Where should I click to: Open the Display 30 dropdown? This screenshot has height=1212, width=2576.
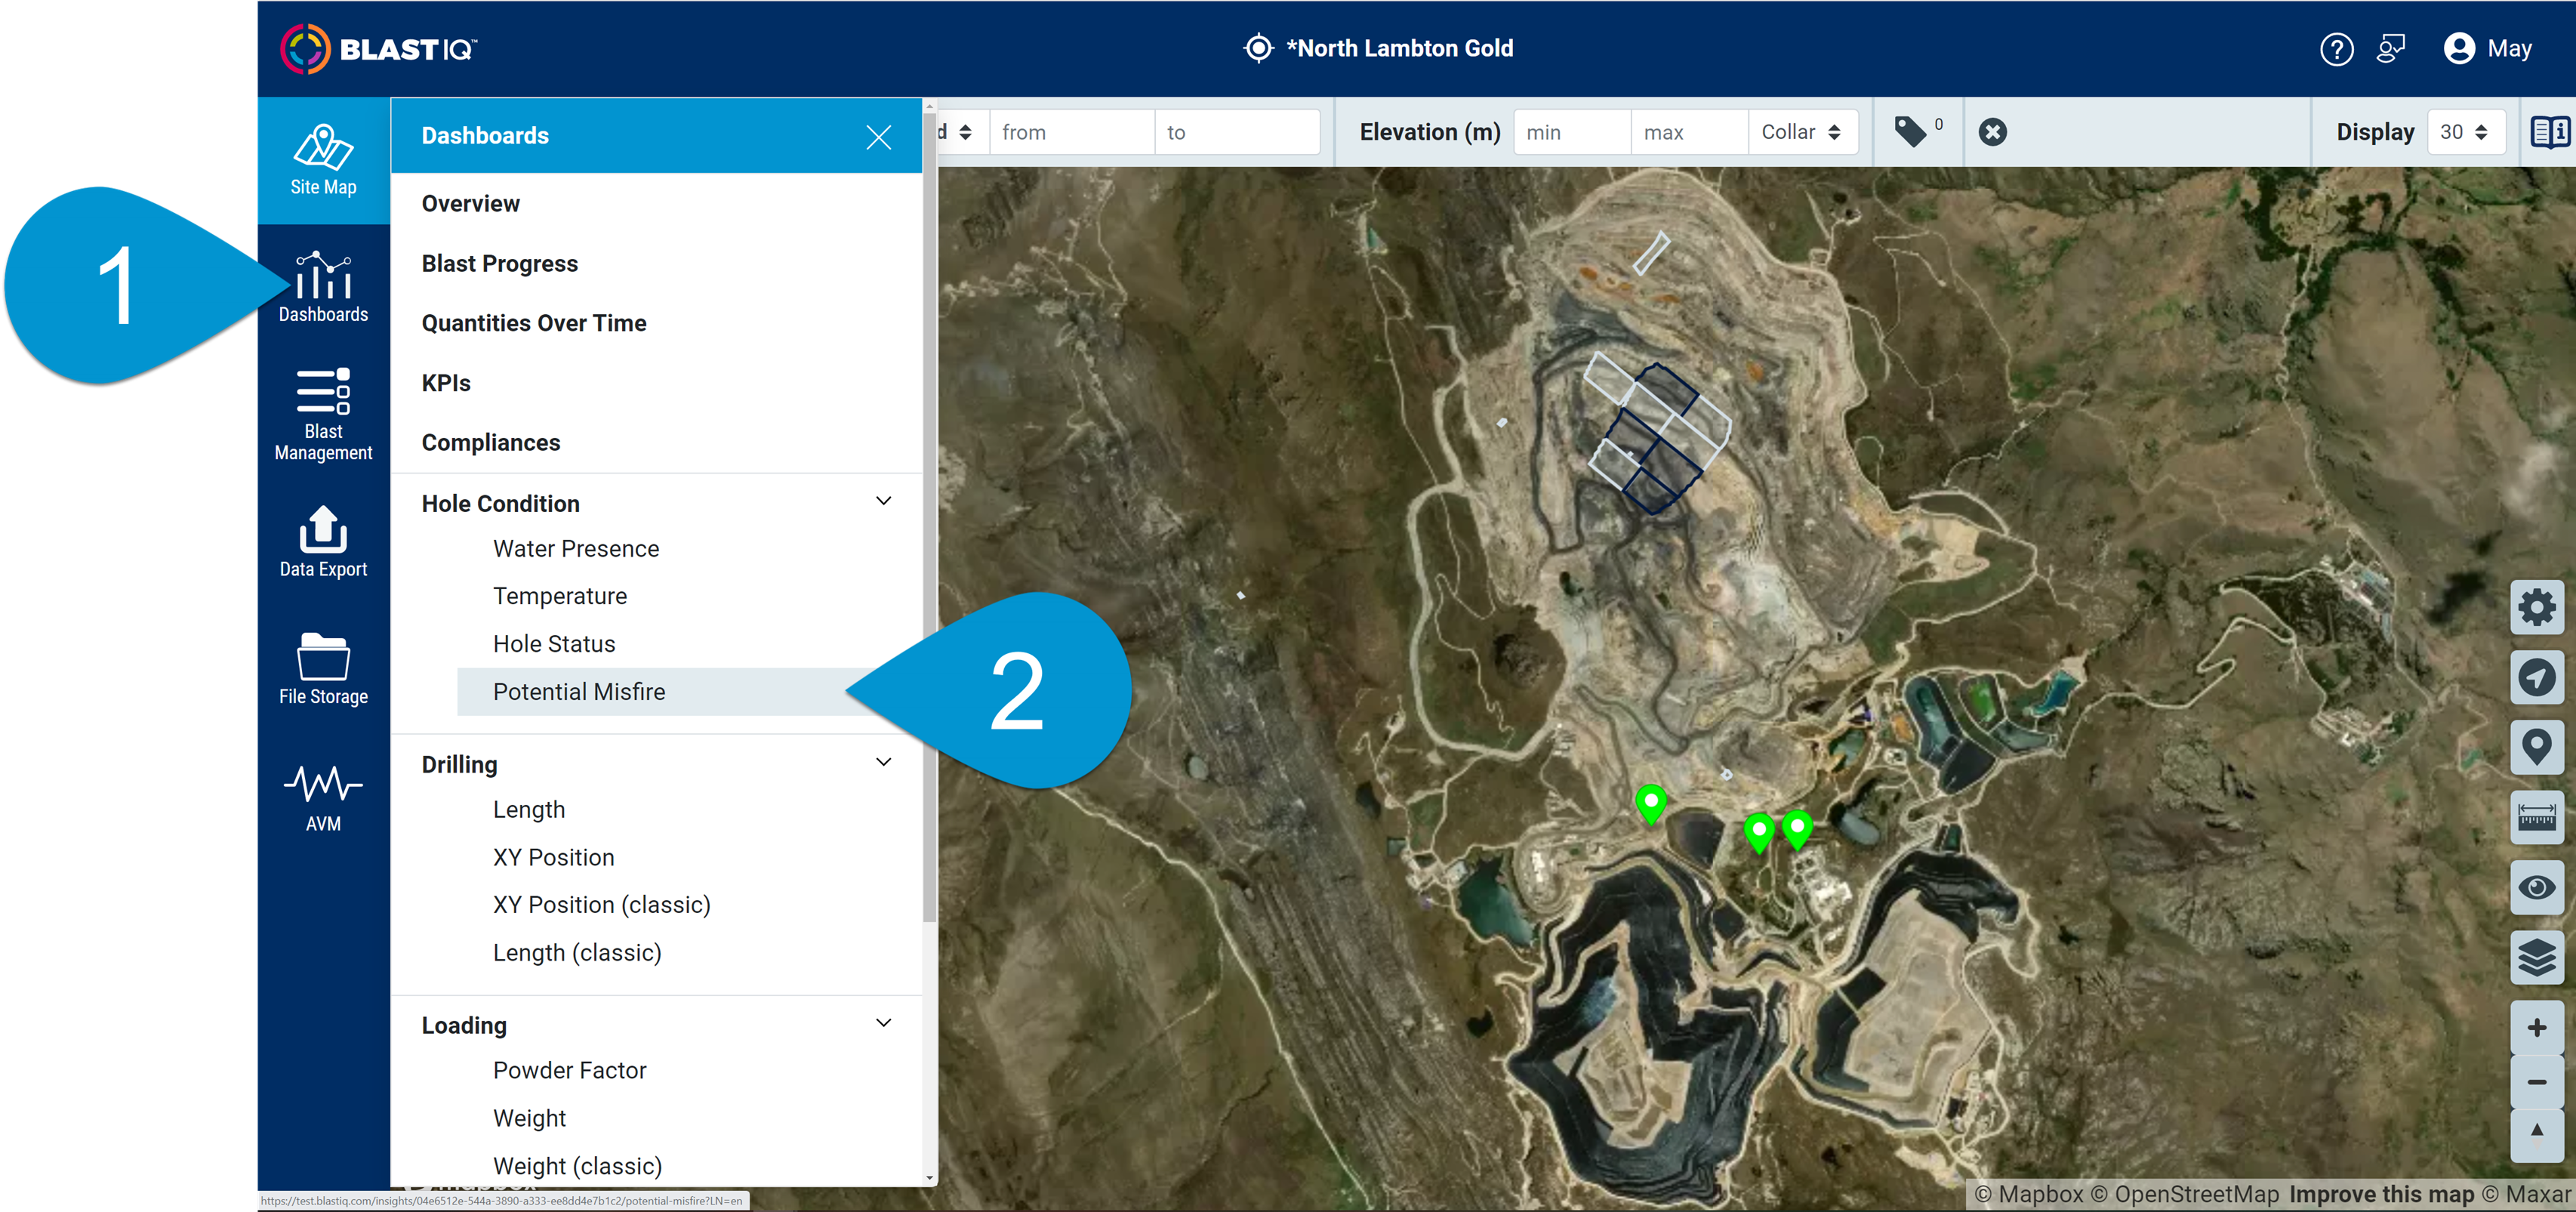click(2465, 132)
